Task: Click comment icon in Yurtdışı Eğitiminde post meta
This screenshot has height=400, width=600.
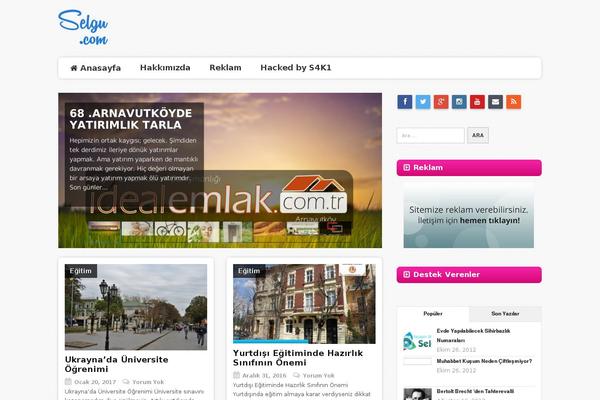Action: 296,375
